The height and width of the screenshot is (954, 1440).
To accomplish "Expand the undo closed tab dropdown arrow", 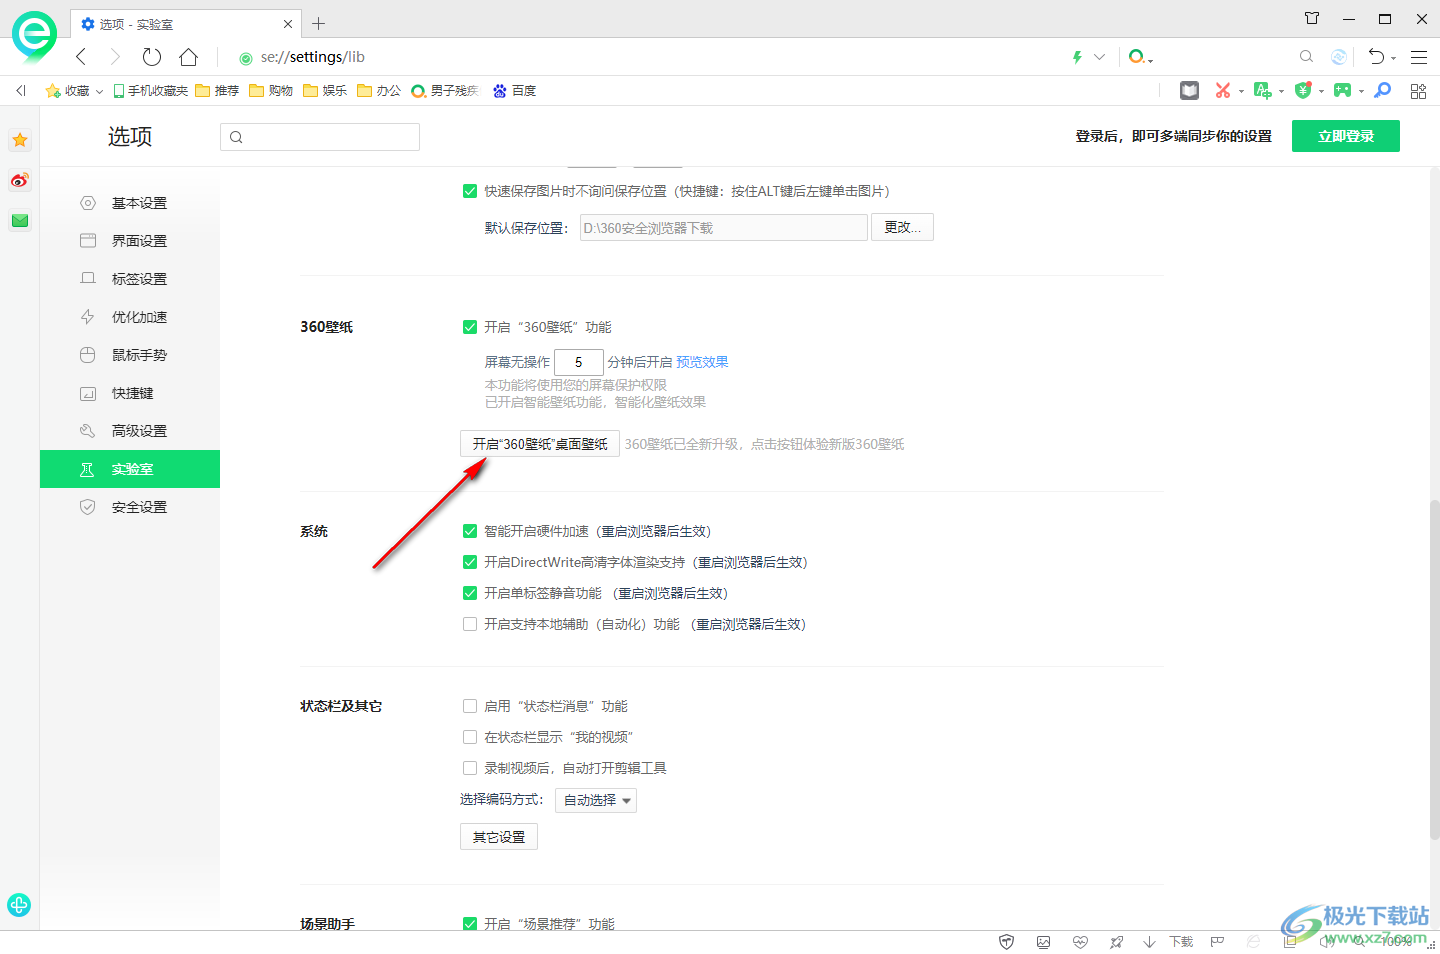I will [x=1394, y=59].
